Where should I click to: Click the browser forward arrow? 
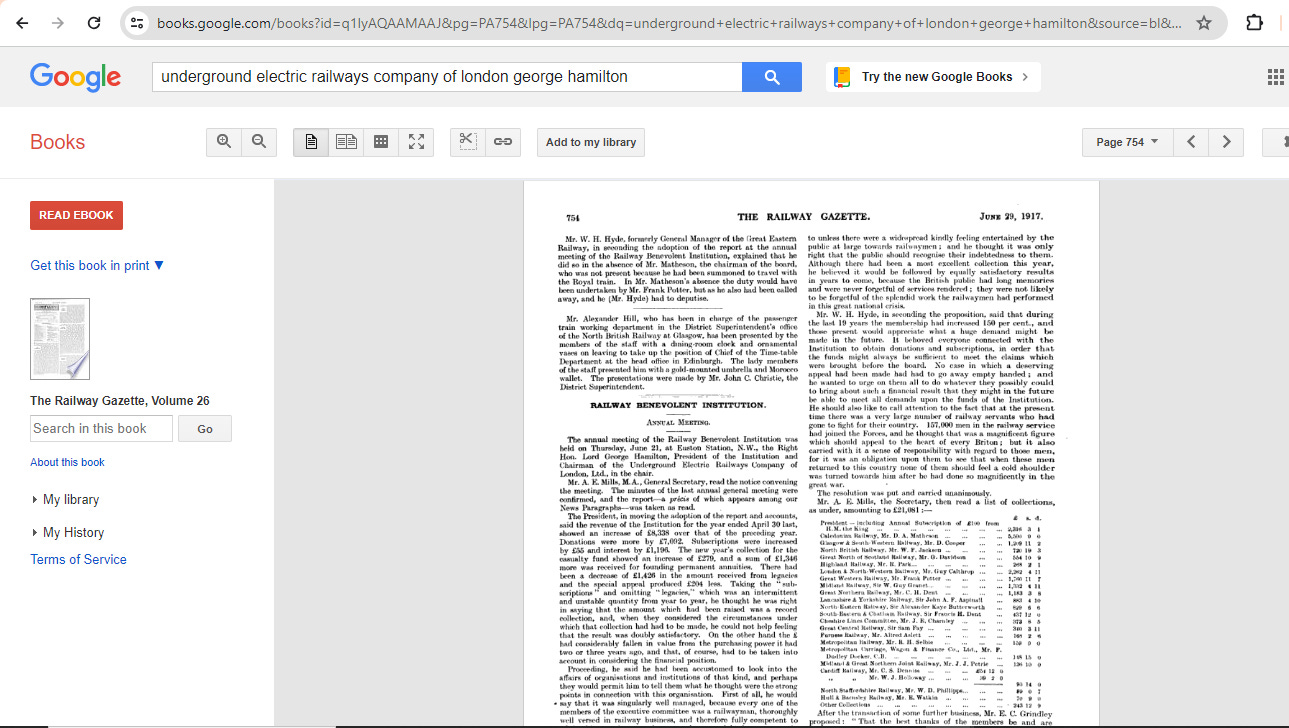[58, 22]
